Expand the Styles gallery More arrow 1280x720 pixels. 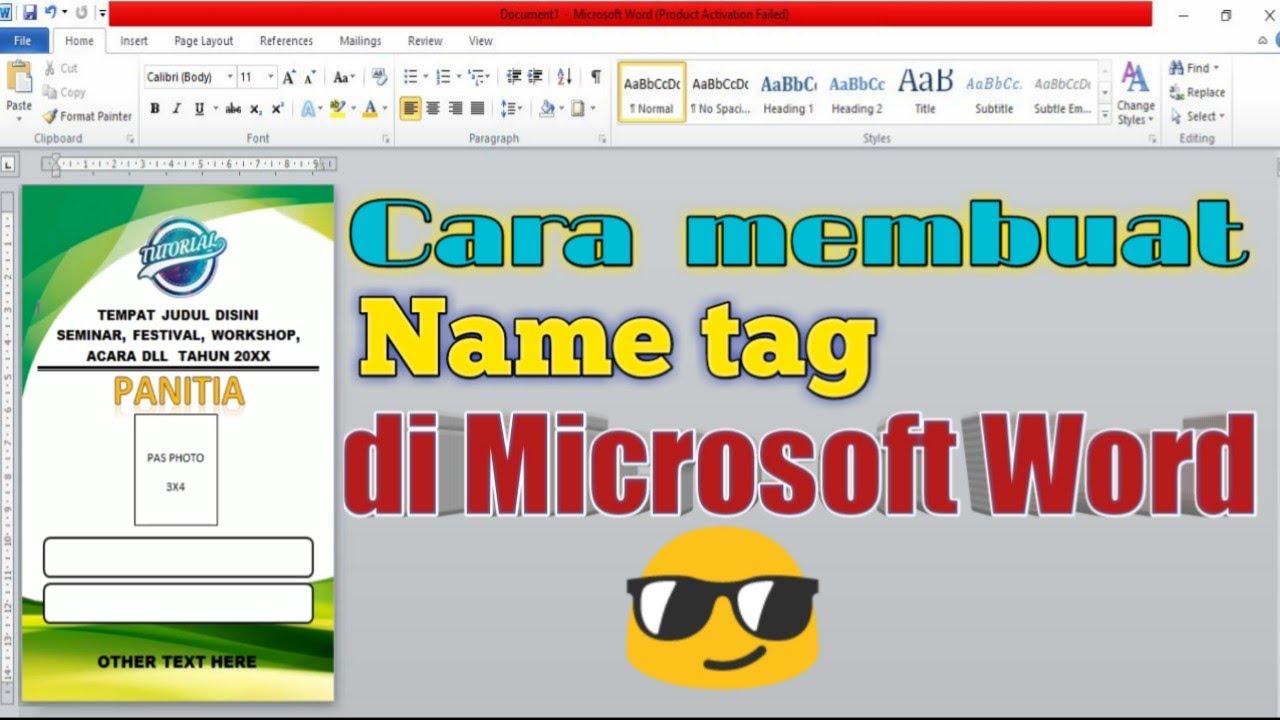pos(1105,116)
